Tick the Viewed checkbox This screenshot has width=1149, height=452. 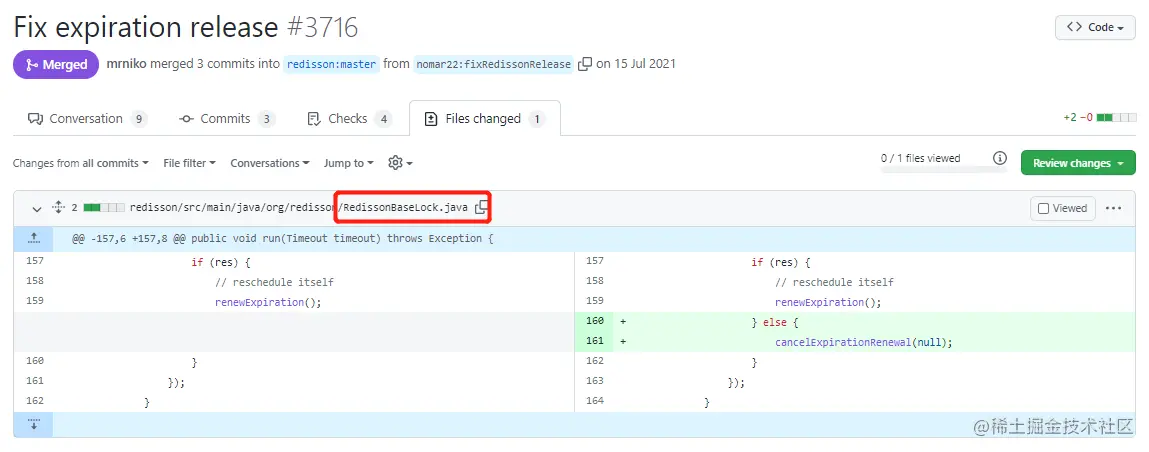[1043, 209]
